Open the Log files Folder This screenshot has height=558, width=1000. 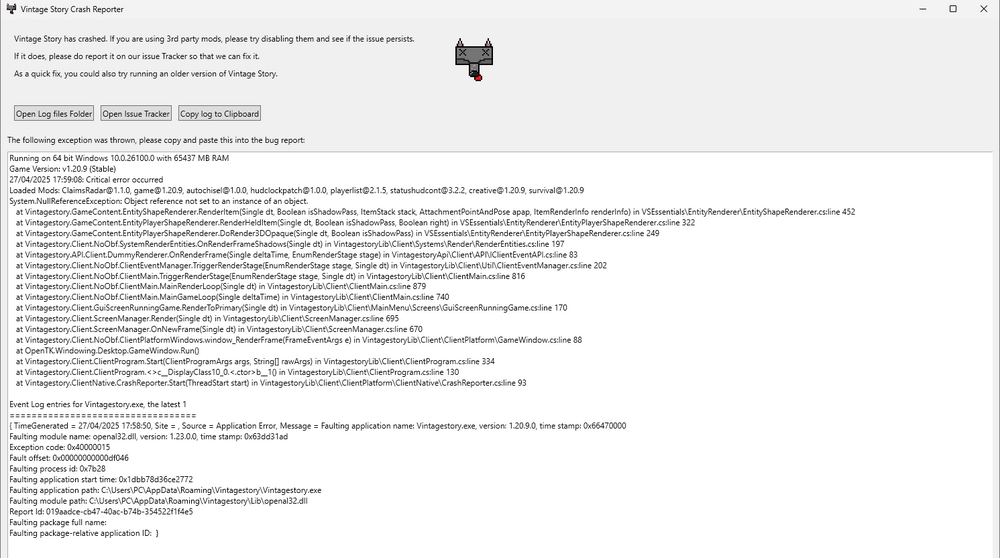pyautogui.click(x=54, y=114)
